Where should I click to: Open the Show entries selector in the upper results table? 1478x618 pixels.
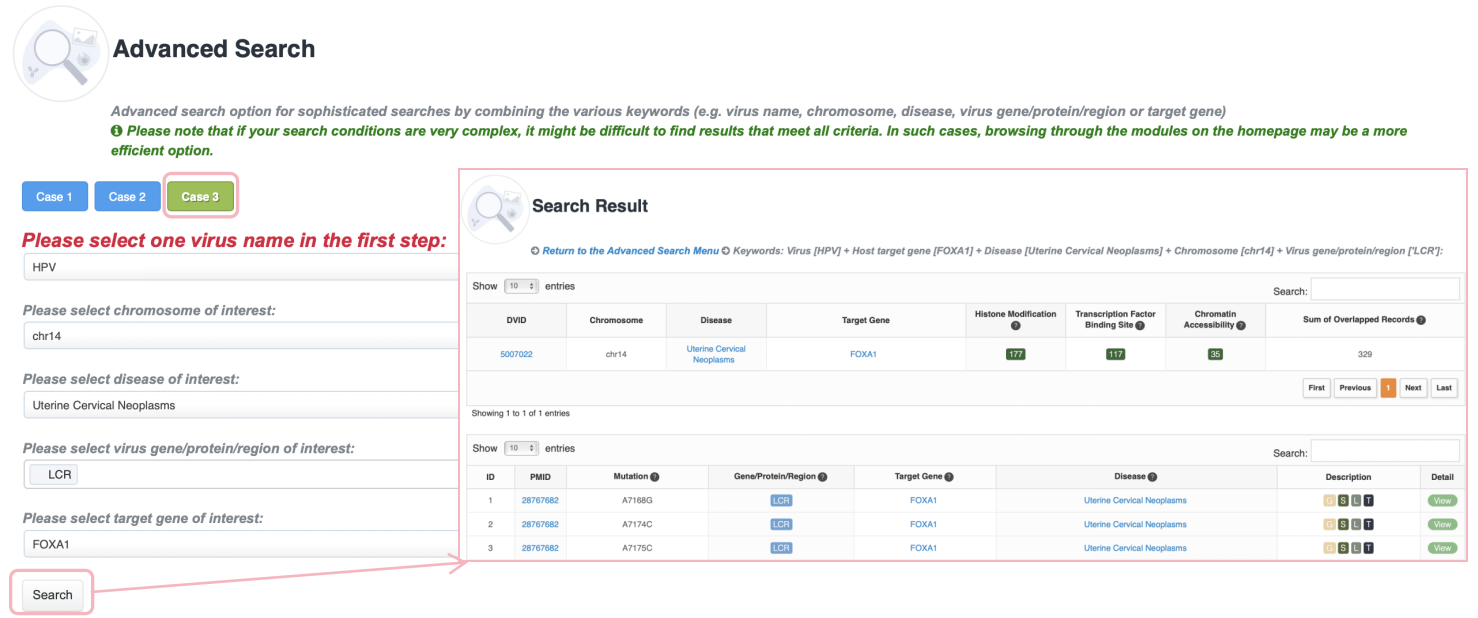pyautogui.click(x=520, y=286)
